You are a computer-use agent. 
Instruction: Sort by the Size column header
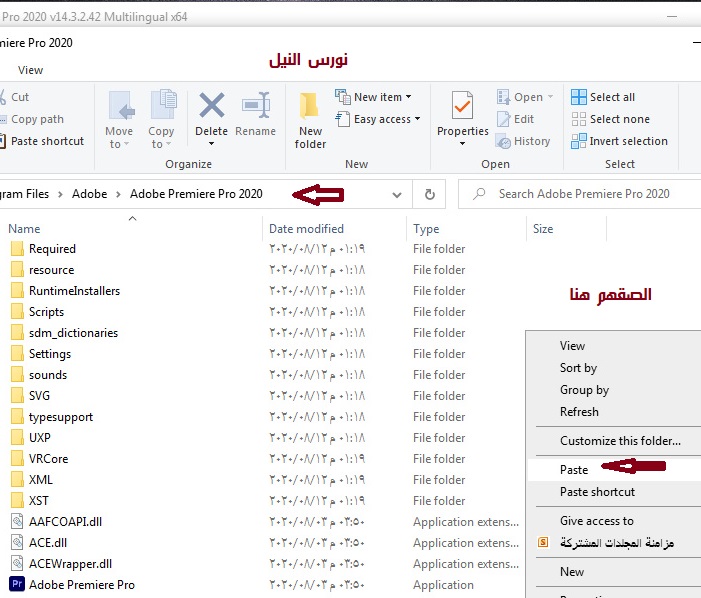click(543, 229)
